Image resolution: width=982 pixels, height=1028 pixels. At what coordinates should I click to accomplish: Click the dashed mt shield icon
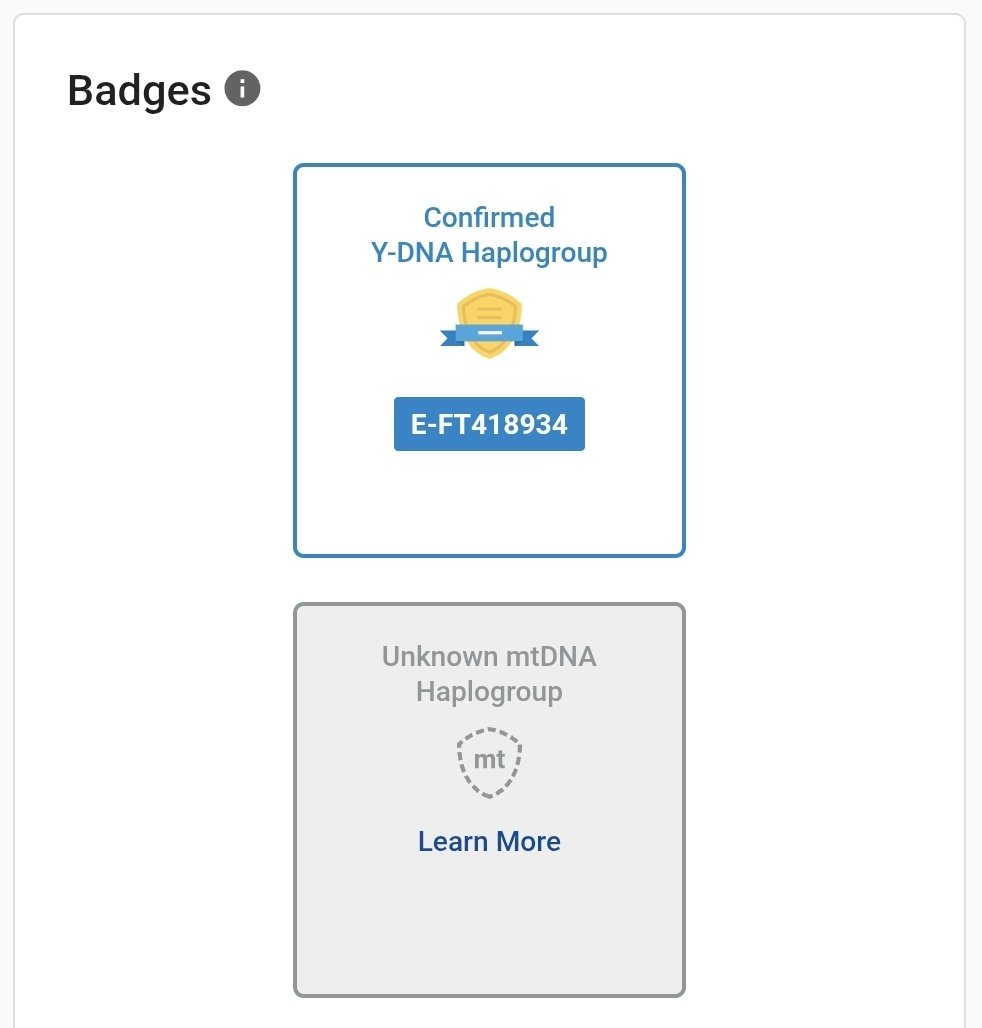(489, 762)
